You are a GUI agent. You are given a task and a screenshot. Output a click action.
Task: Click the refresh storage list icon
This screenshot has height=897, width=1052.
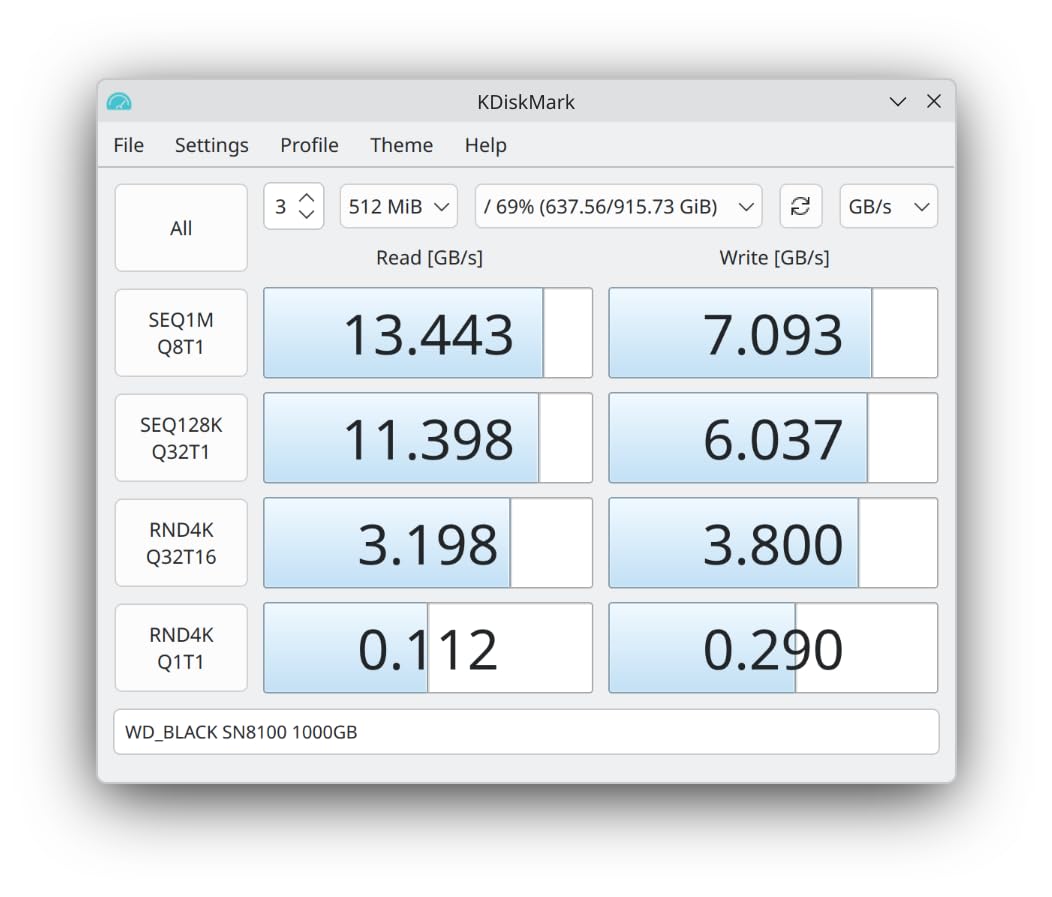pos(800,207)
